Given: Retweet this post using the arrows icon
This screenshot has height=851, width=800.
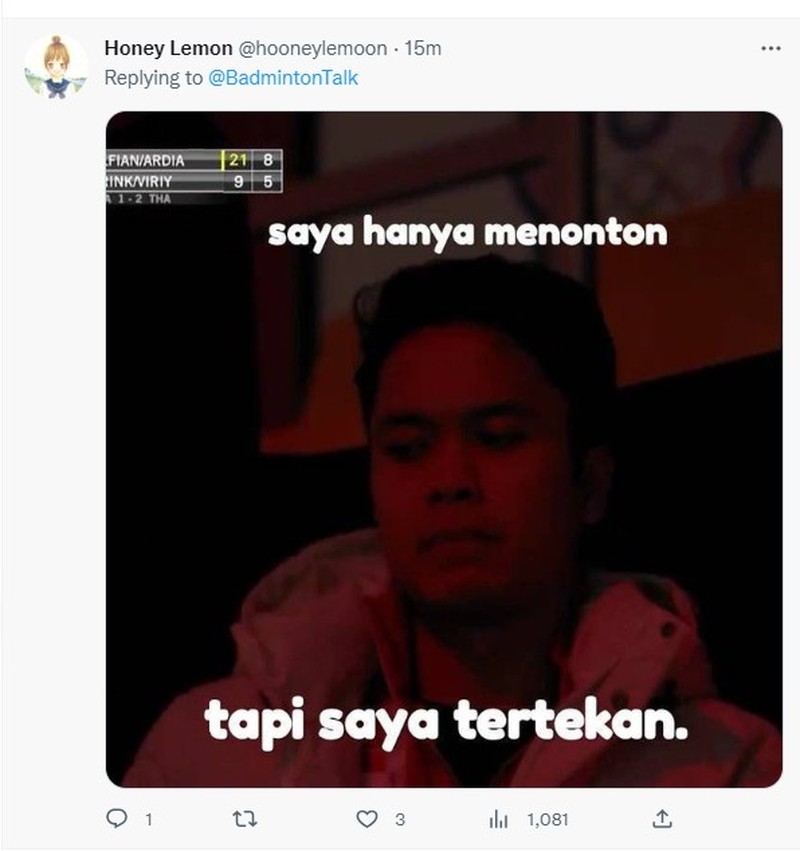Looking at the screenshot, I should pyautogui.click(x=245, y=818).
